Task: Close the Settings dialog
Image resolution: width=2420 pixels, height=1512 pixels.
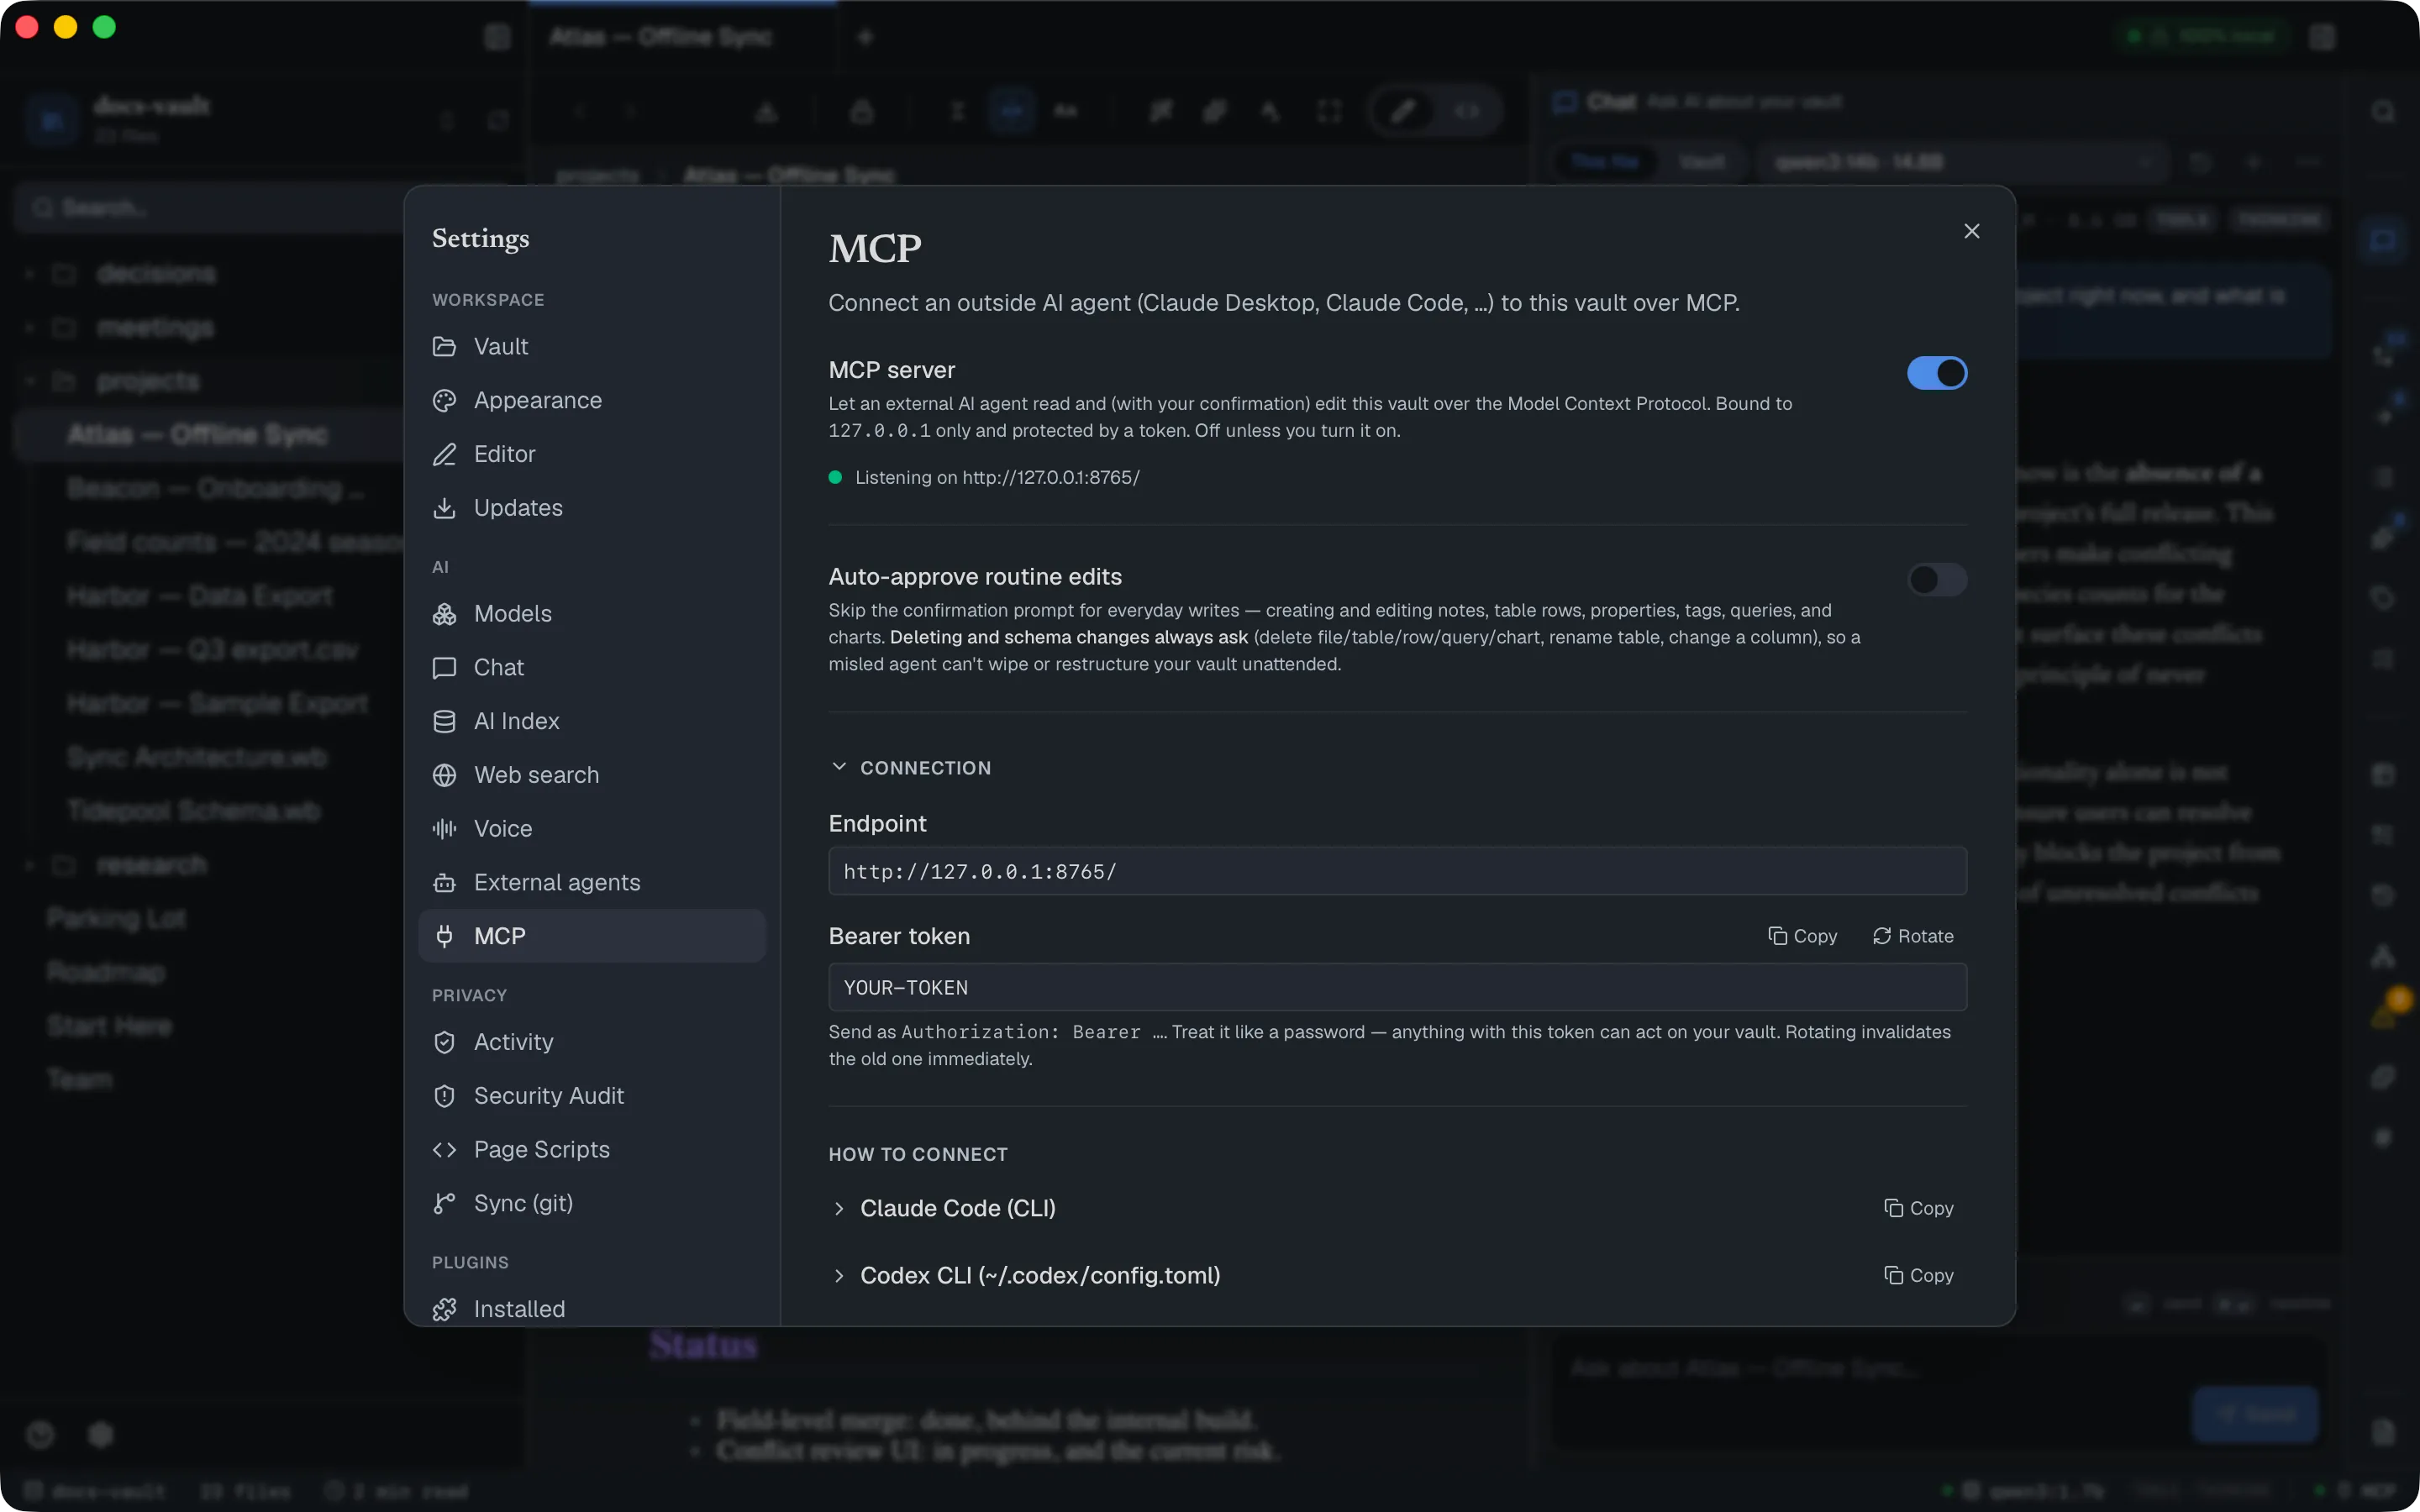Action: tap(1971, 231)
